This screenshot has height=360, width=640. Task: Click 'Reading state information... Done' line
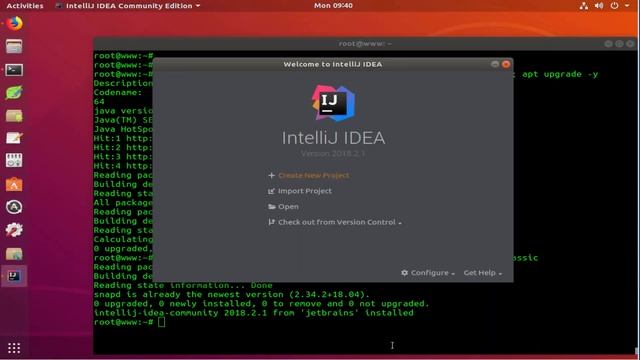(x=183, y=285)
